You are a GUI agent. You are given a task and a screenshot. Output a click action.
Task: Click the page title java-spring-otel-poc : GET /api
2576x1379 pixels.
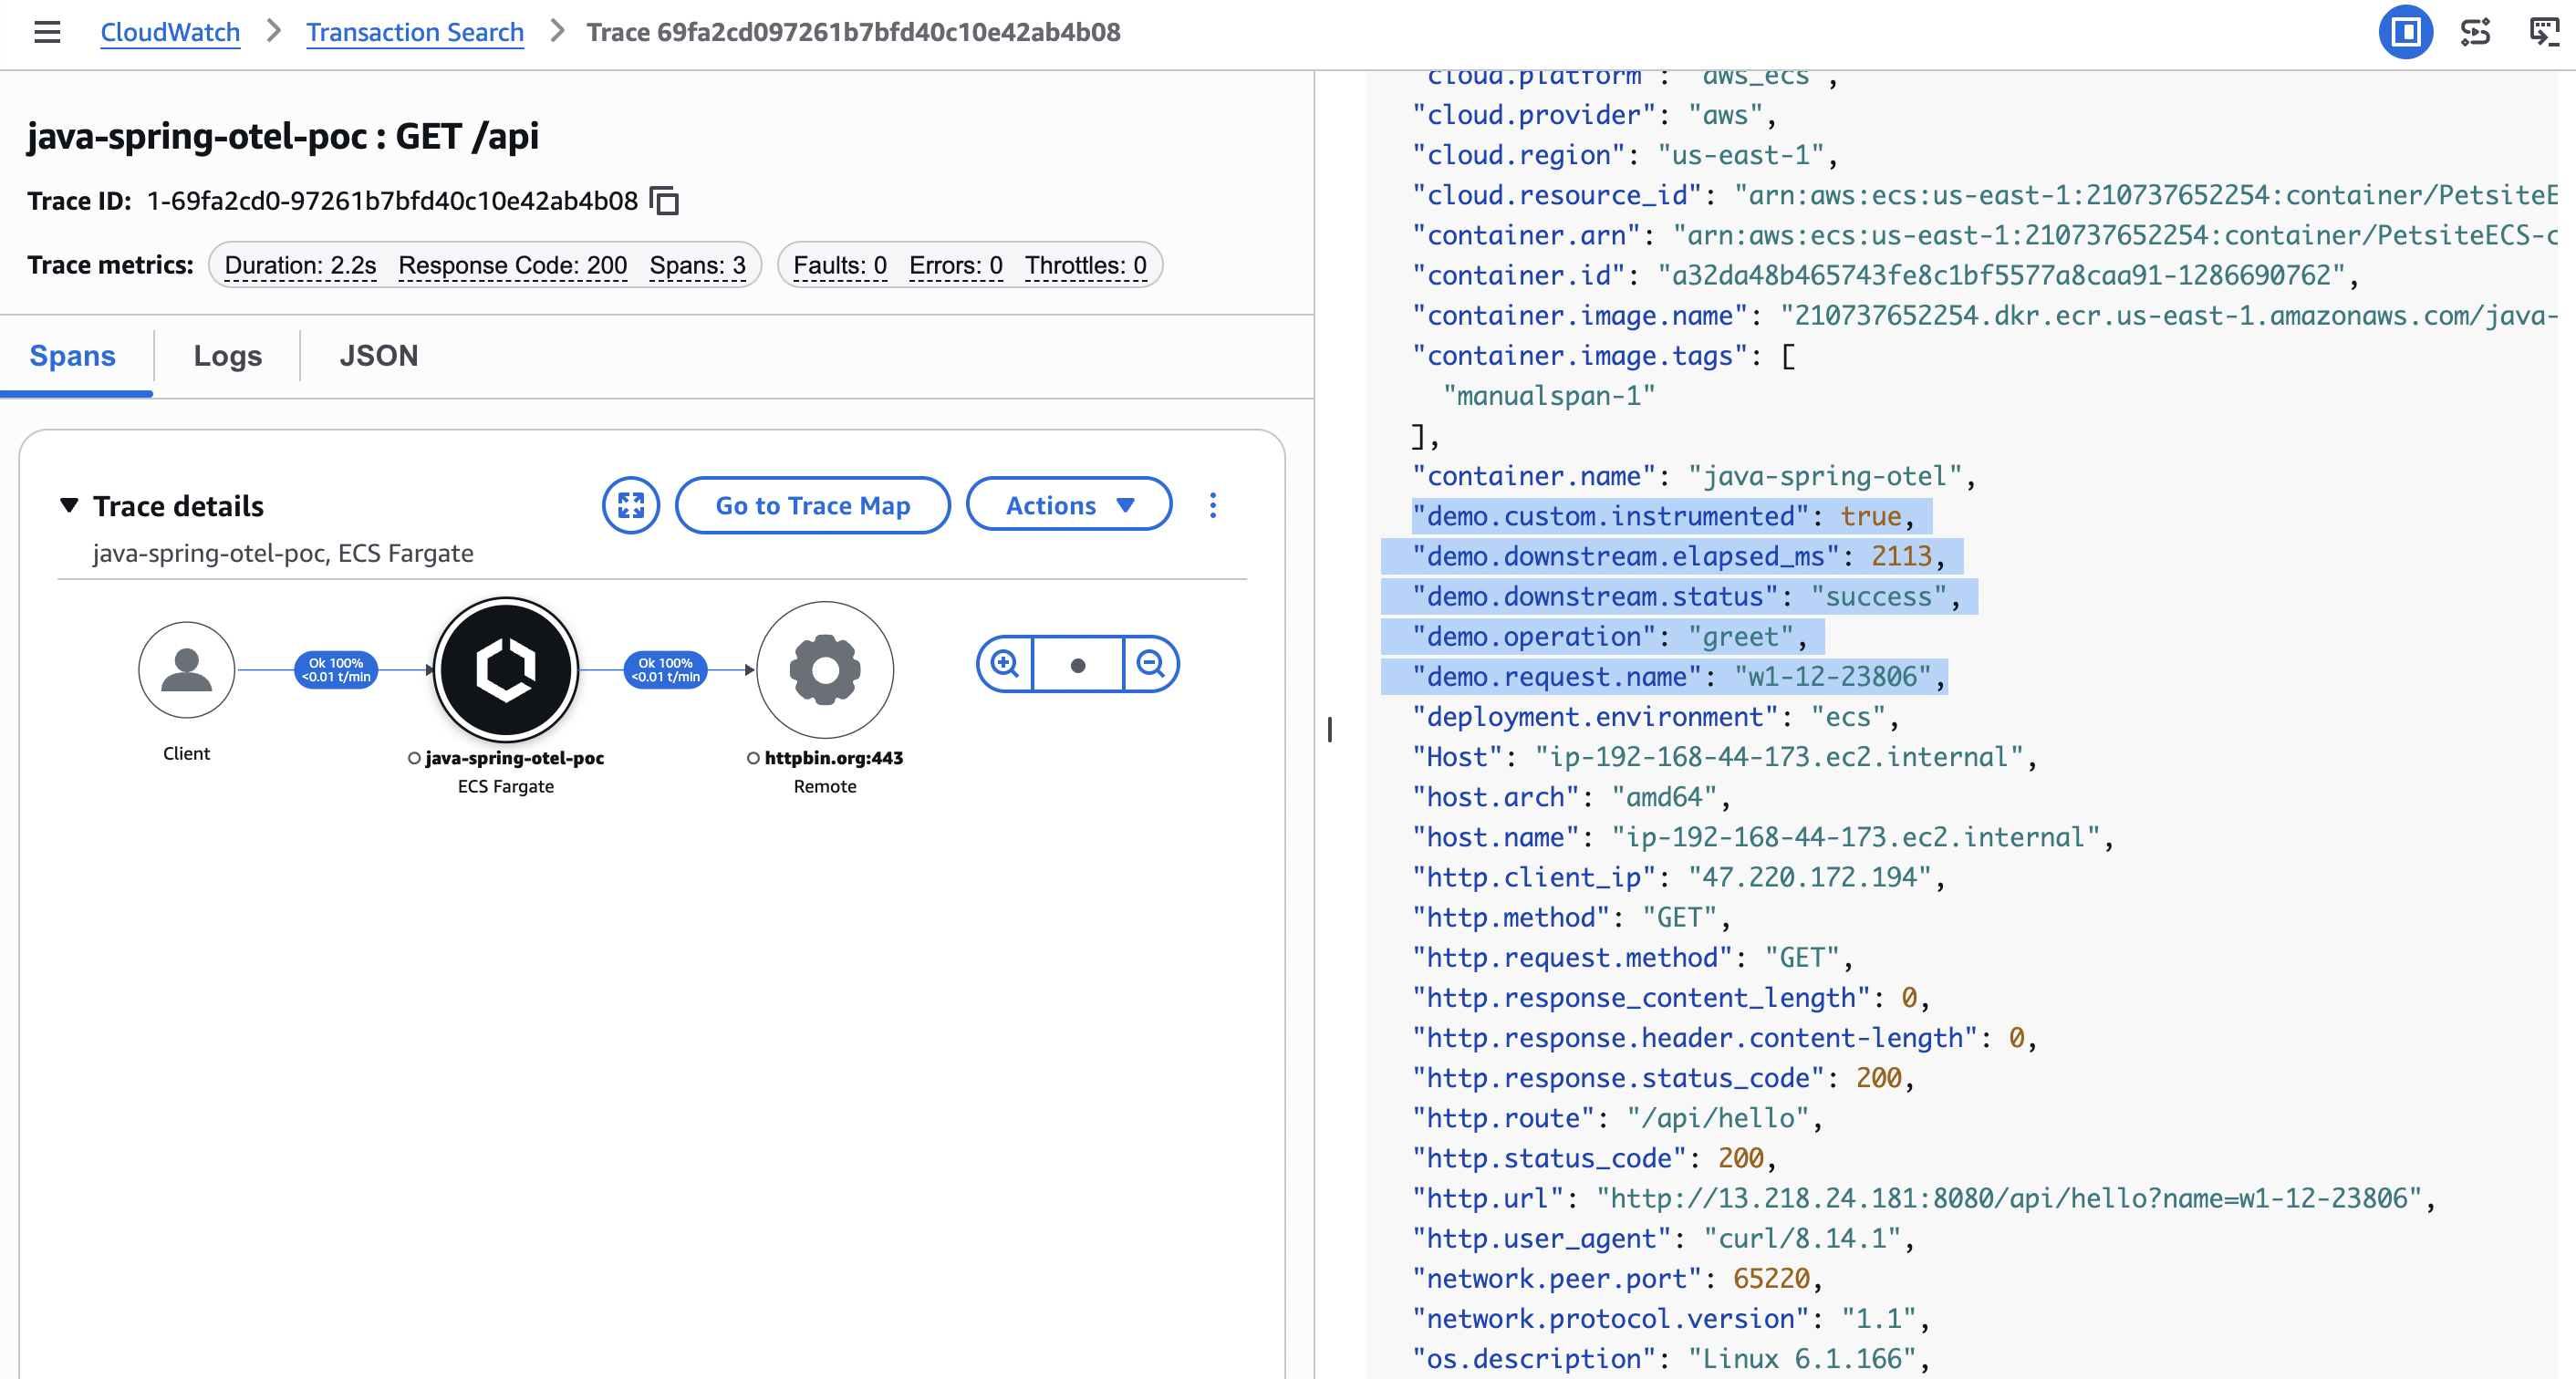click(x=283, y=135)
